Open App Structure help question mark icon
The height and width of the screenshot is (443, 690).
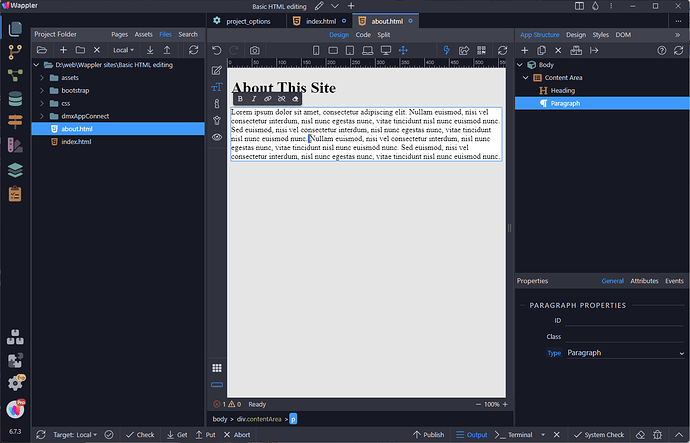click(661, 51)
